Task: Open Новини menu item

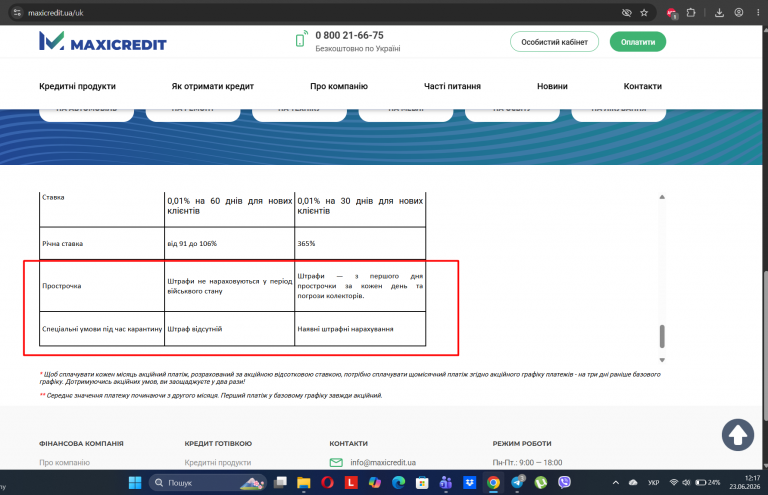Action: coord(552,86)
